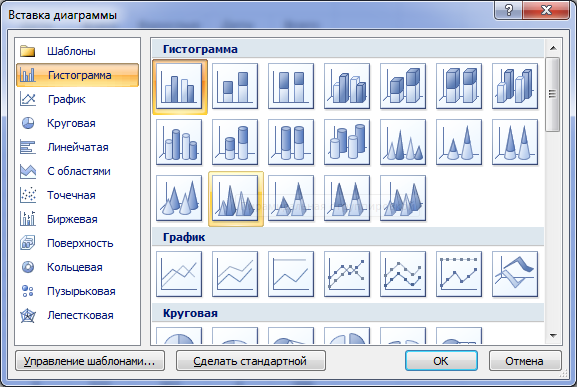Select the first pie chart thumbnail
Screen dimensions: 577x387
(x=179, y=335)
